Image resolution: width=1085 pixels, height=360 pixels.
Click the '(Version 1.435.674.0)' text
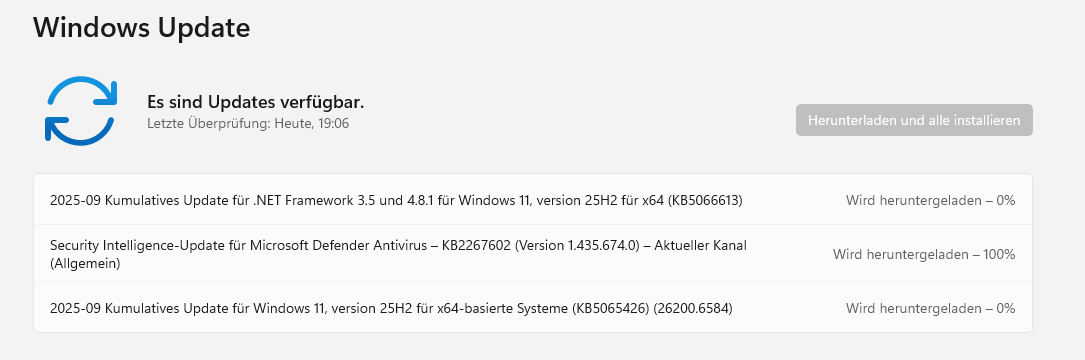[575, 246]
